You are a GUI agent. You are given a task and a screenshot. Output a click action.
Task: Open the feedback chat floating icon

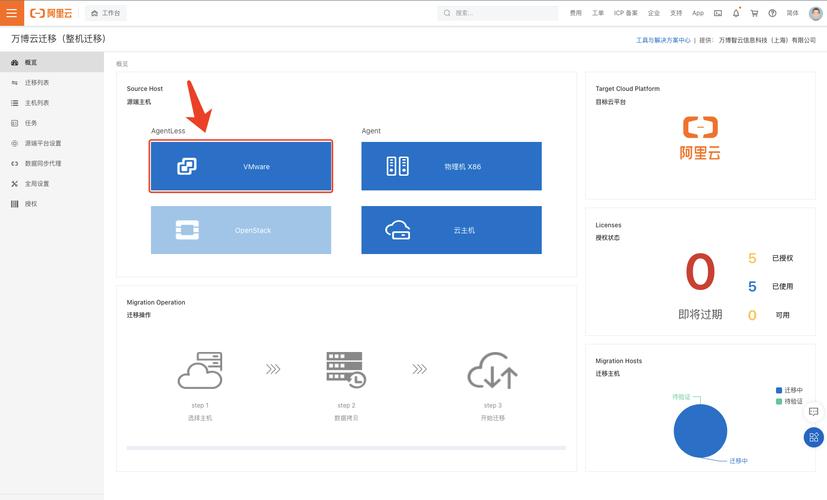[x=814, y=411]
